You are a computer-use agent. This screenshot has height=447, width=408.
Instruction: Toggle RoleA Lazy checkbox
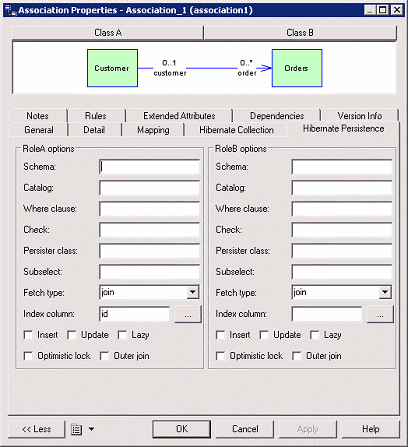click(x=122, y=335)
